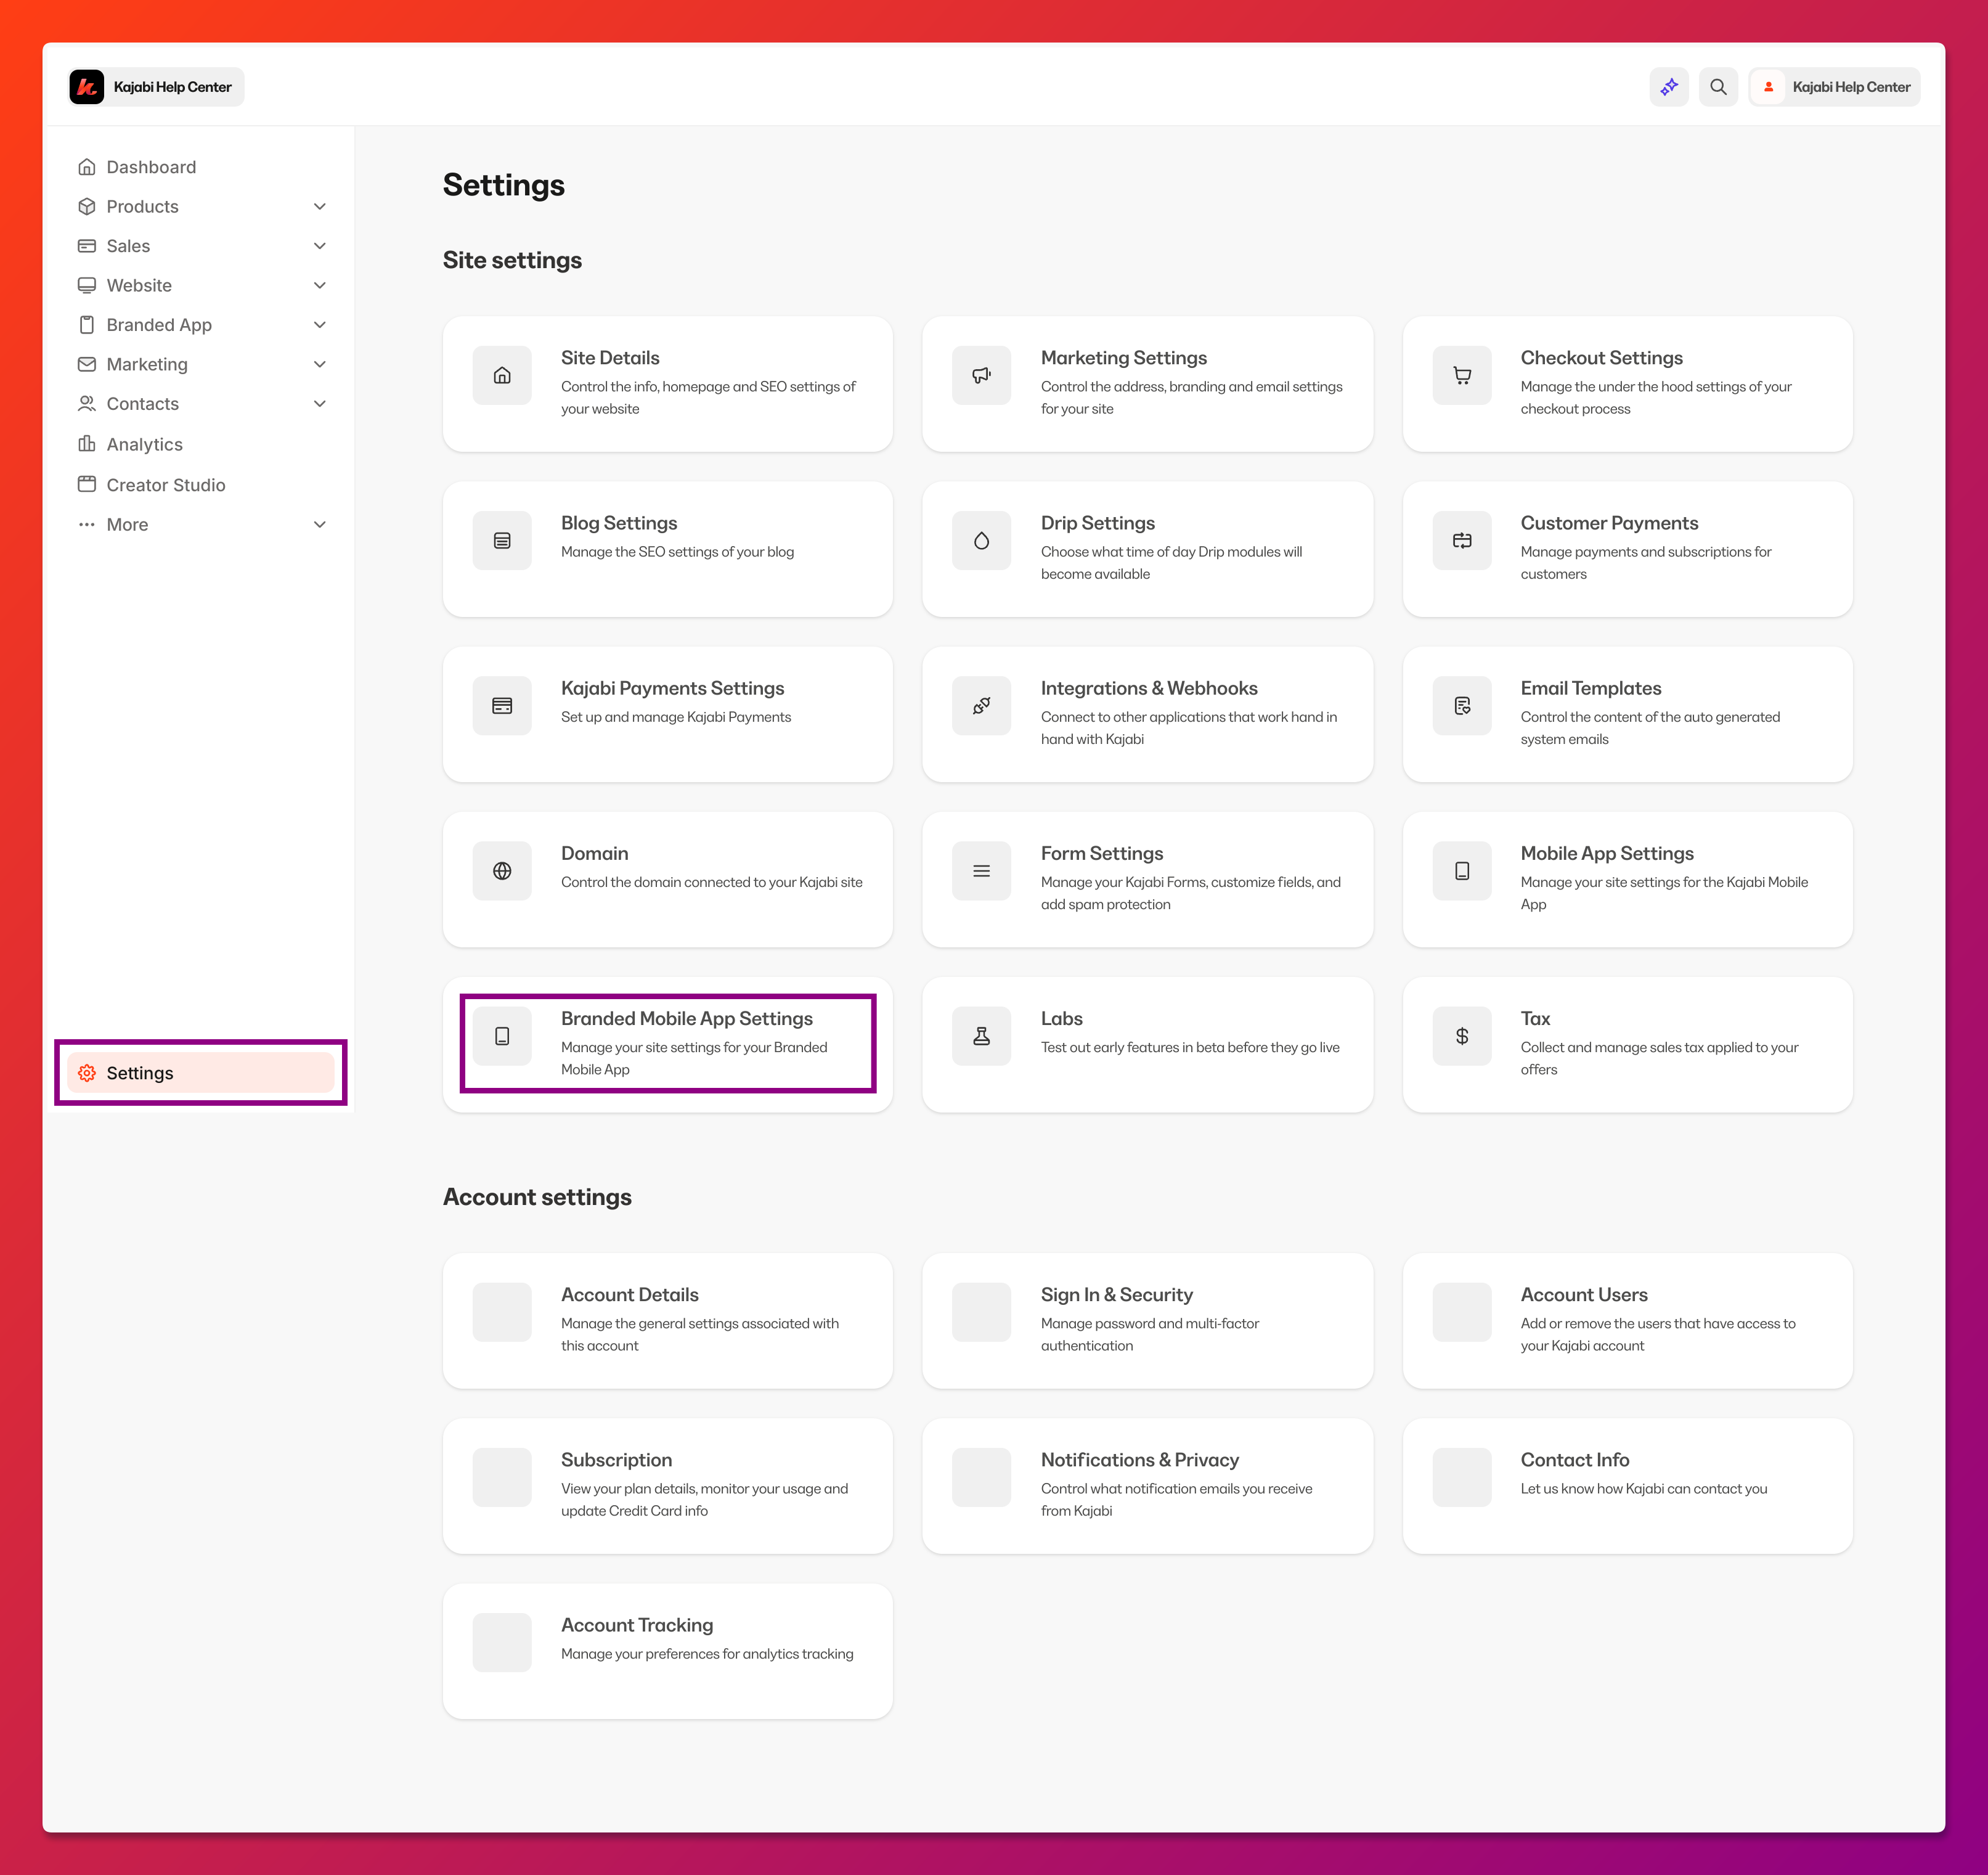
Task: Open Account Details title link
Action: pos(629,1295)
